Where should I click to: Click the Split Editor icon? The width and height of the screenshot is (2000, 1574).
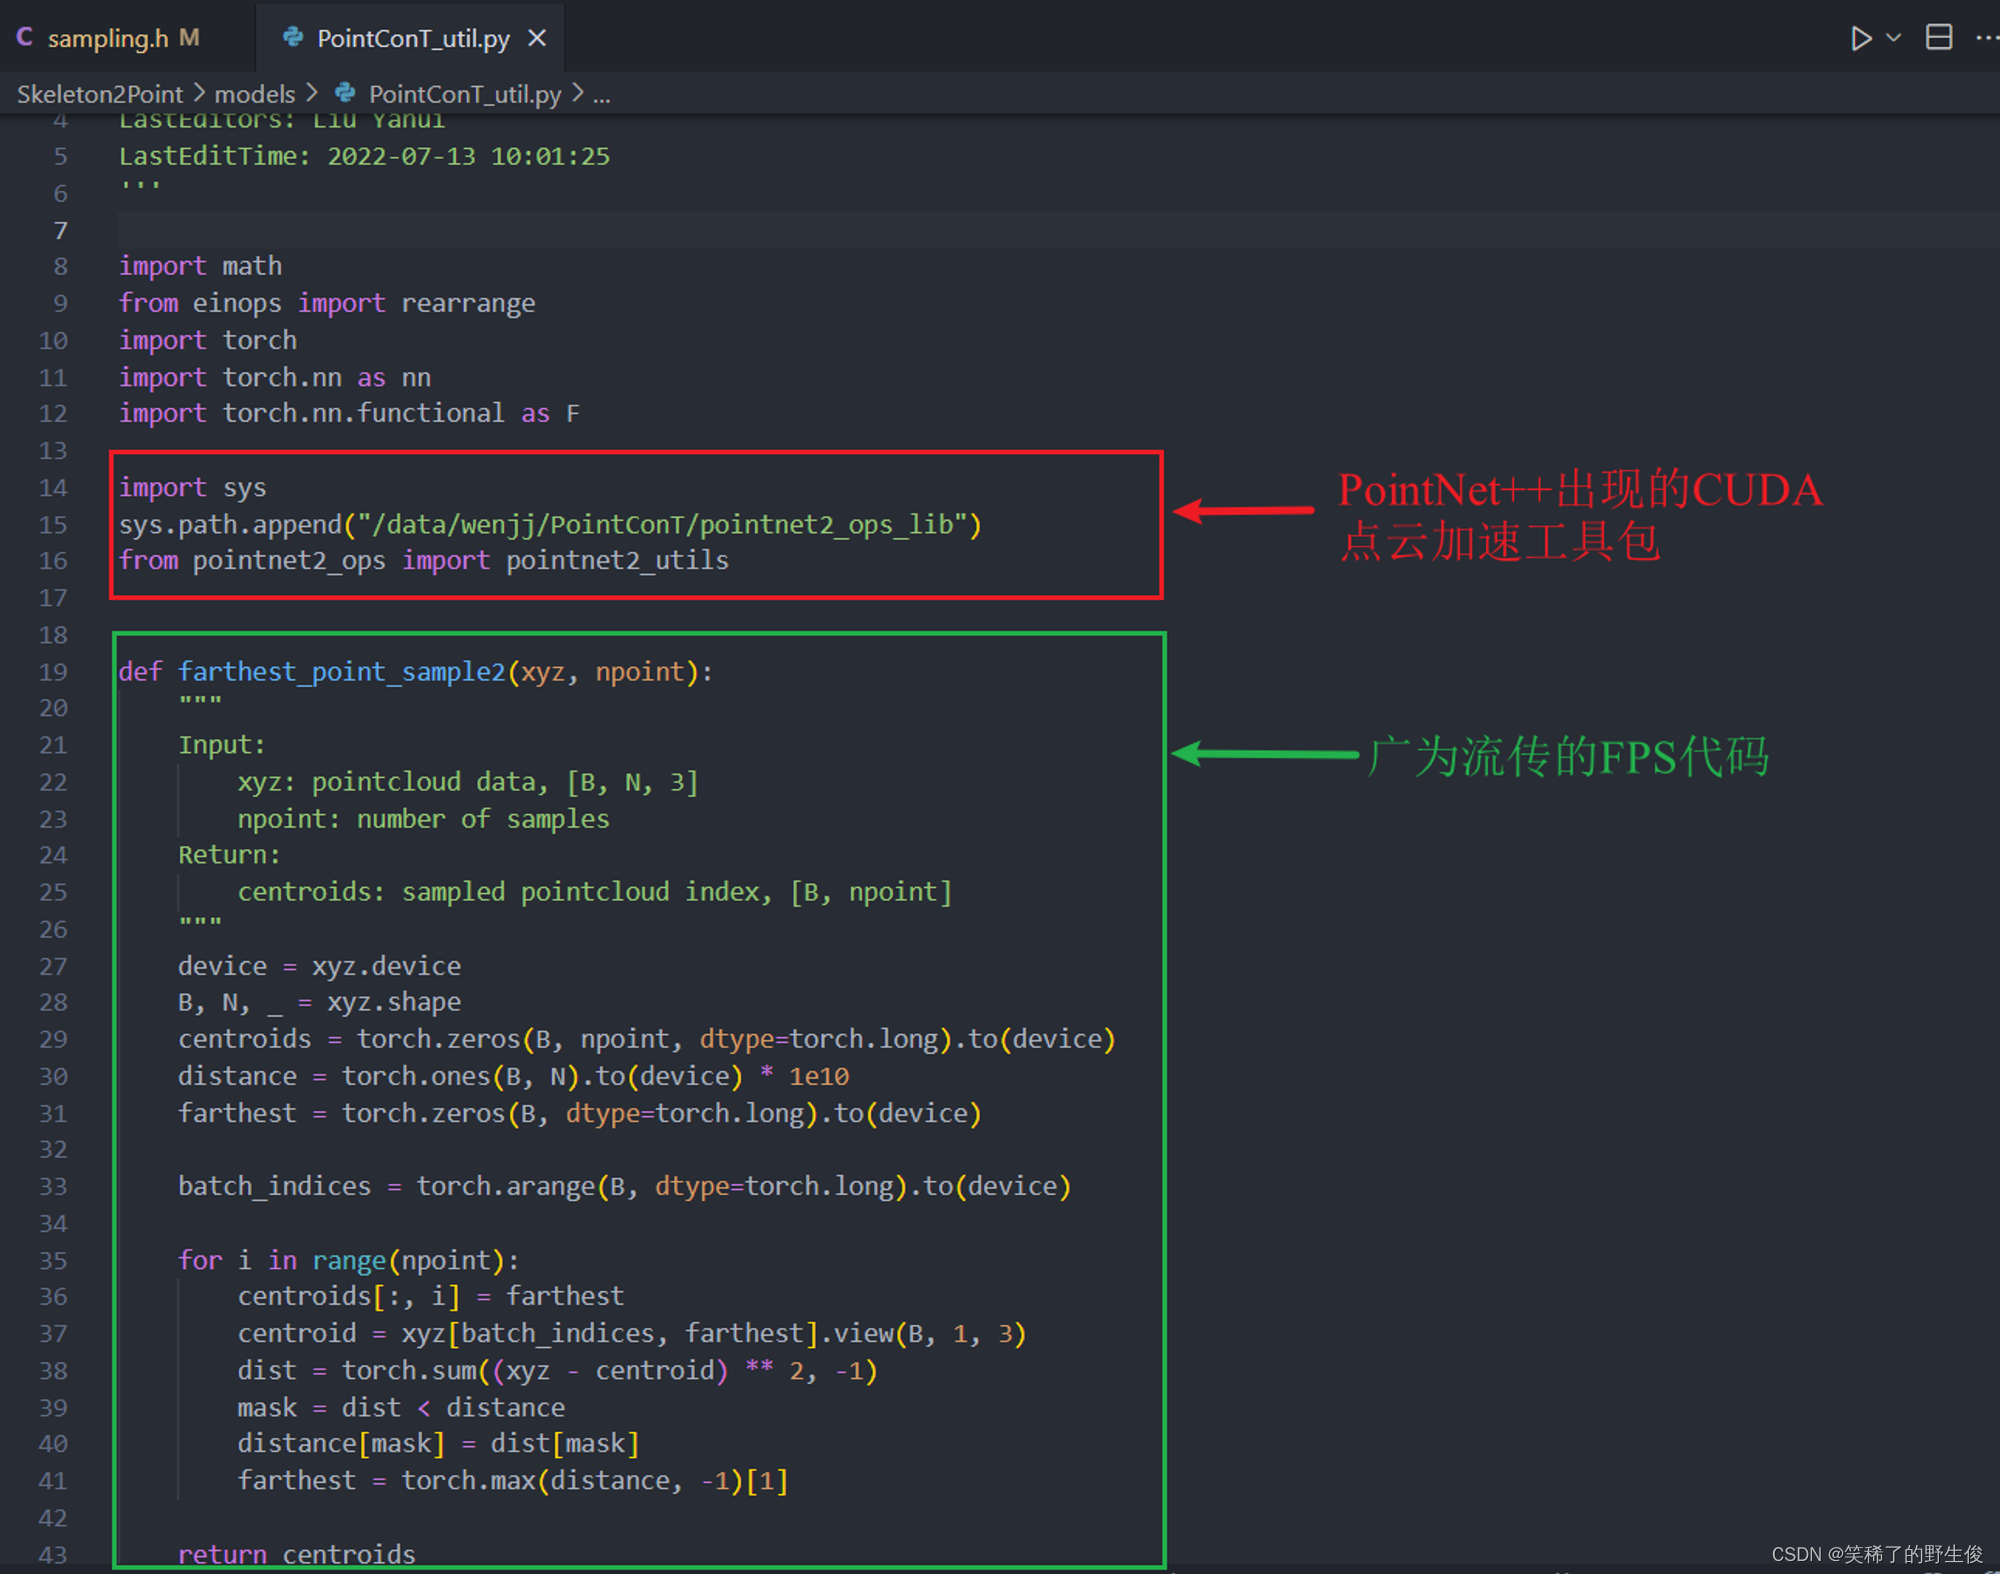tap(1940, 37)
